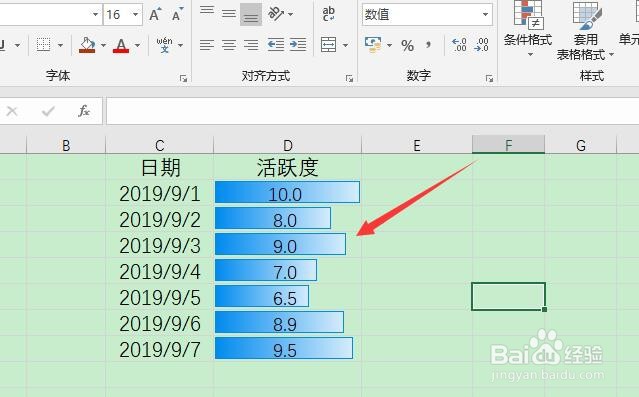Image resolution: width=639 pixels, height=397 pixels.
Task: Select column G header
Action: [x=581, y=145]
